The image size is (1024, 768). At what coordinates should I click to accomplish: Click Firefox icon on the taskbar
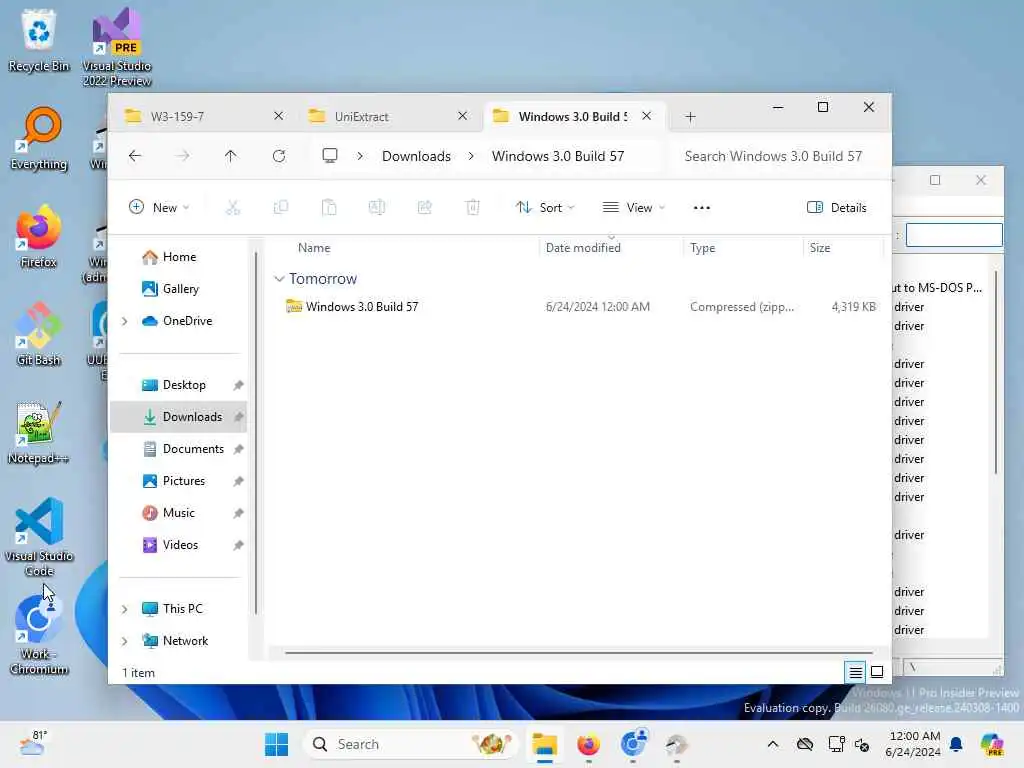click(x=588, y=744)
